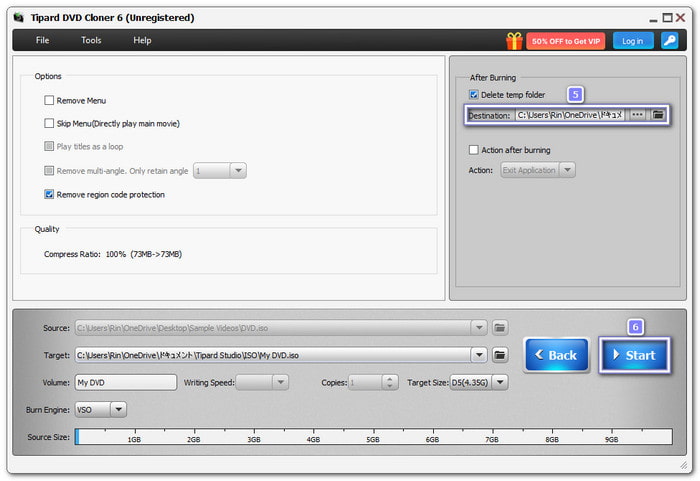
Task: Tick Skip Menu (Directly play main movie)
Action: [x=49, y=123]
